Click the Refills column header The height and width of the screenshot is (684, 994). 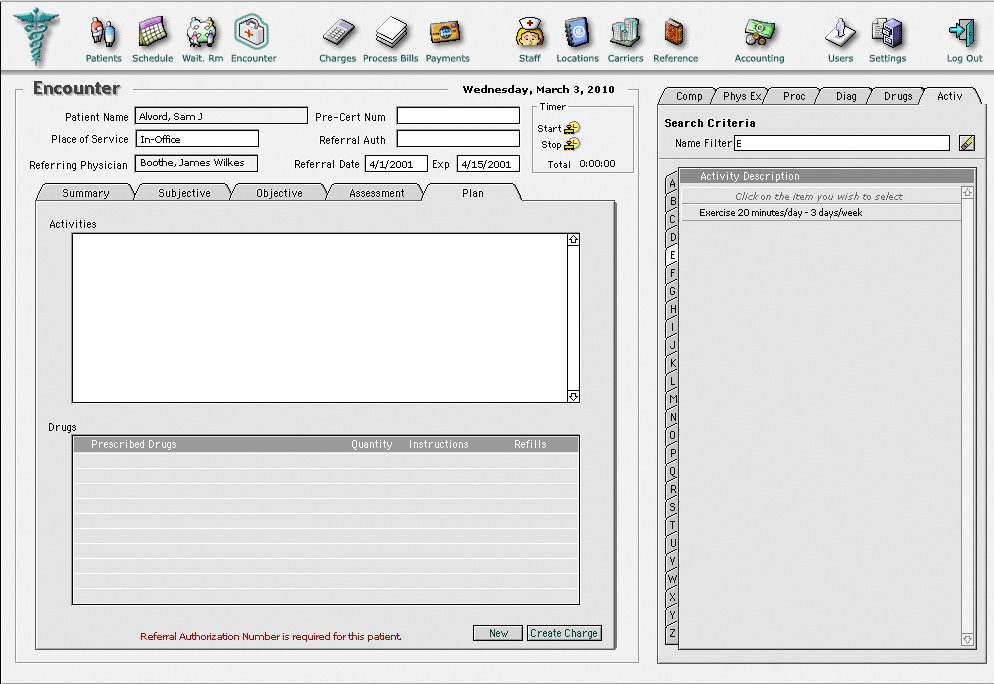tap(530, 444)
